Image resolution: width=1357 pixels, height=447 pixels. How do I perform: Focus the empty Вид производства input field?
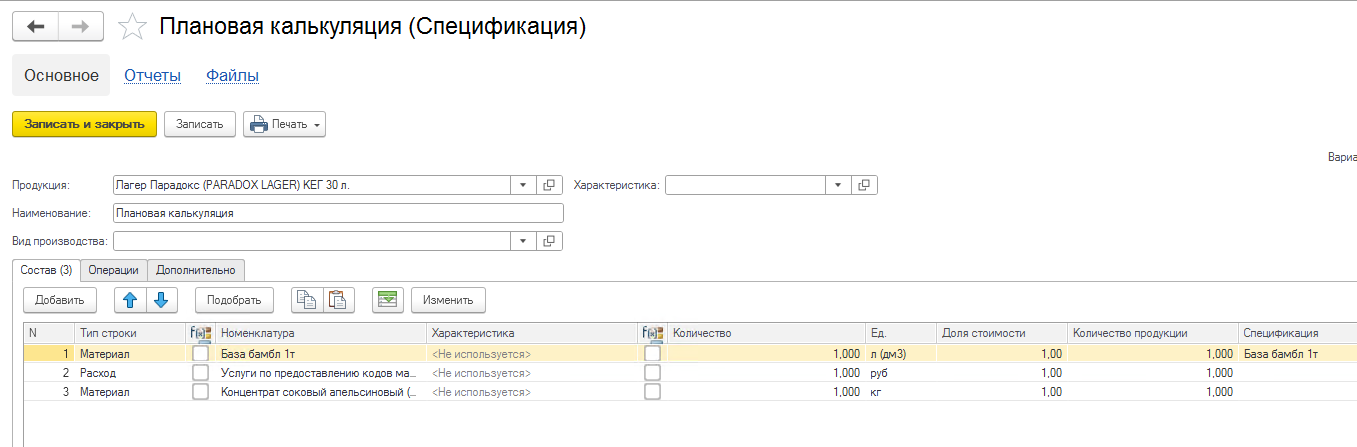pyautogui.click(x=313, y=241)
